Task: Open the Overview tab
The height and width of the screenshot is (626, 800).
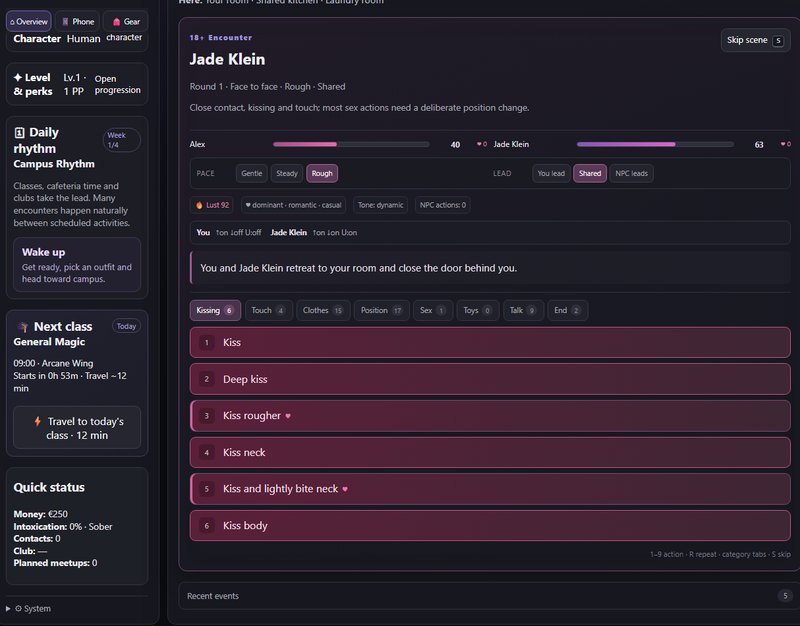Action: point(29,21)
